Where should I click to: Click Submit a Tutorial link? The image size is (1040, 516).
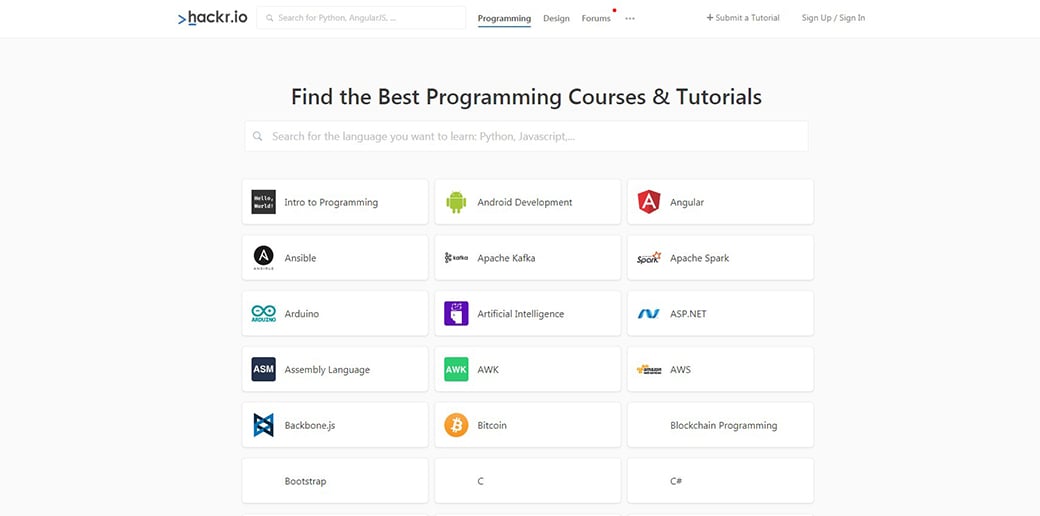tap(743, 18)
